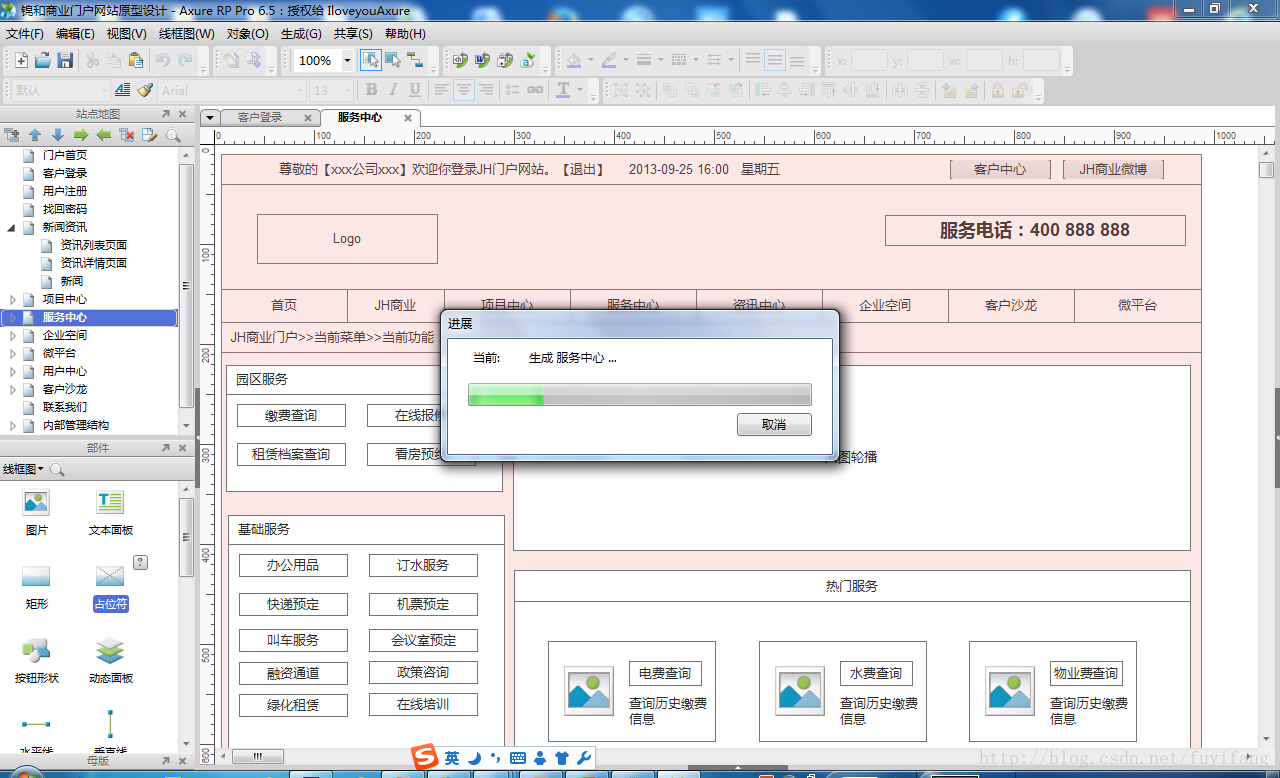Screen dimensions: 1280x778
Task: Activate the contained selection mode tool
Action: pyautogui.click(x=393, y=60)
